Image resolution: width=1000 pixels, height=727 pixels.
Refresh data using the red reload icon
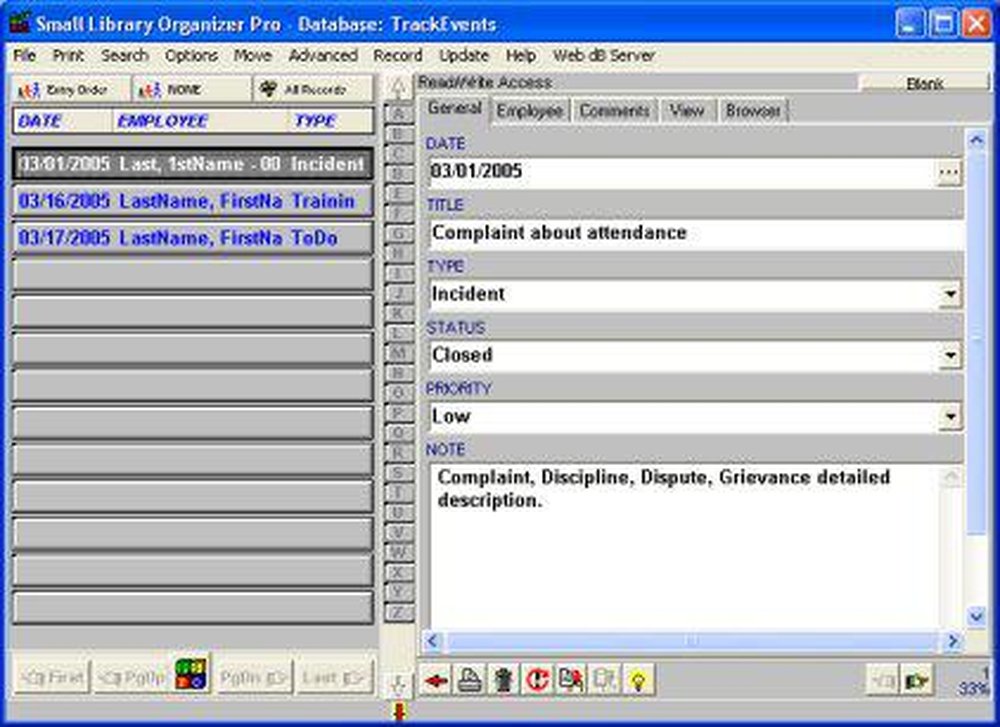pyautogui.click(x=538, y=680)
